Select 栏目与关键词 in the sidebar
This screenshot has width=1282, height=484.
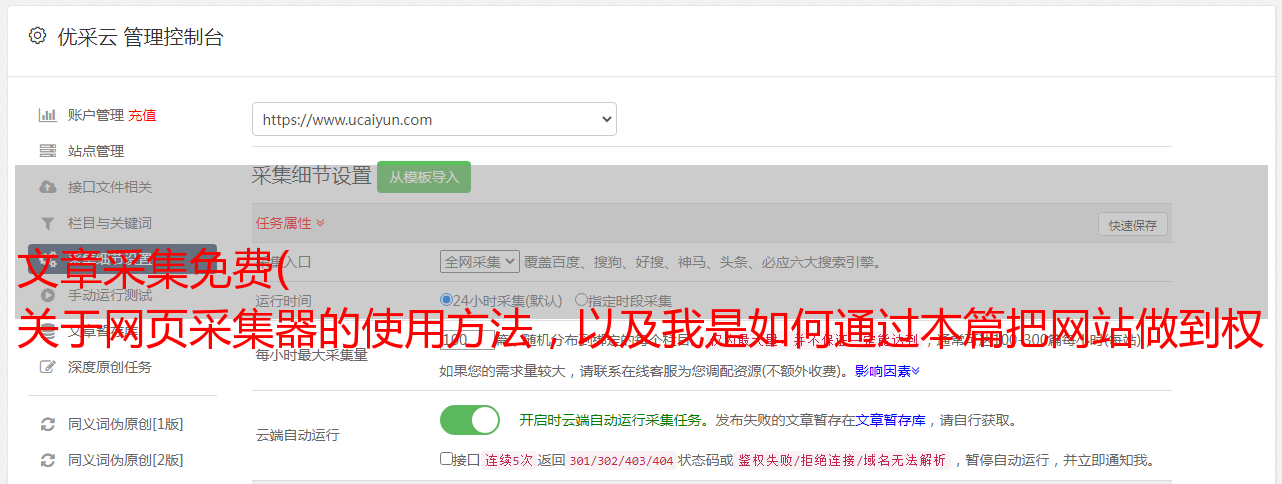(110, 223)
